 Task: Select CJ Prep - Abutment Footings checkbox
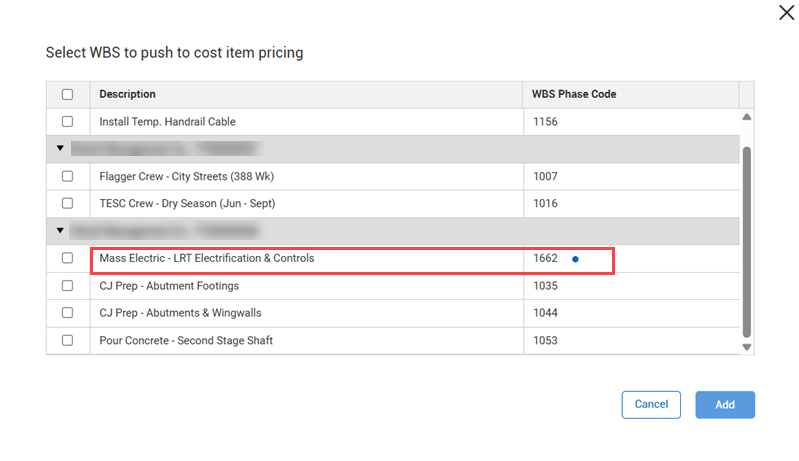[68, 286]
